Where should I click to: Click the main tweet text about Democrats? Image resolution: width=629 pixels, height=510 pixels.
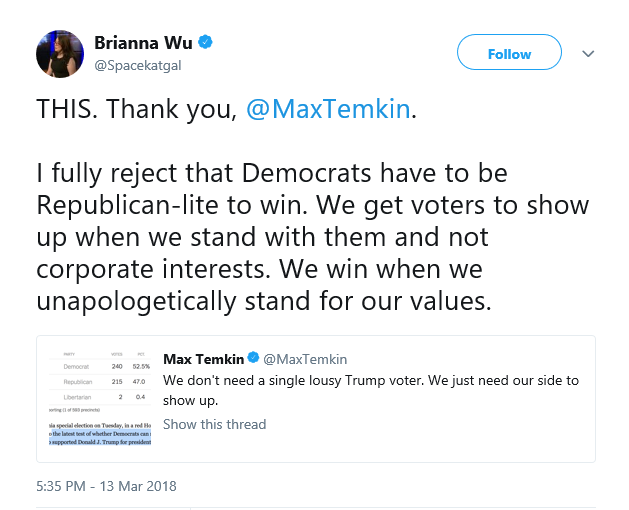(x=312, y=237)
